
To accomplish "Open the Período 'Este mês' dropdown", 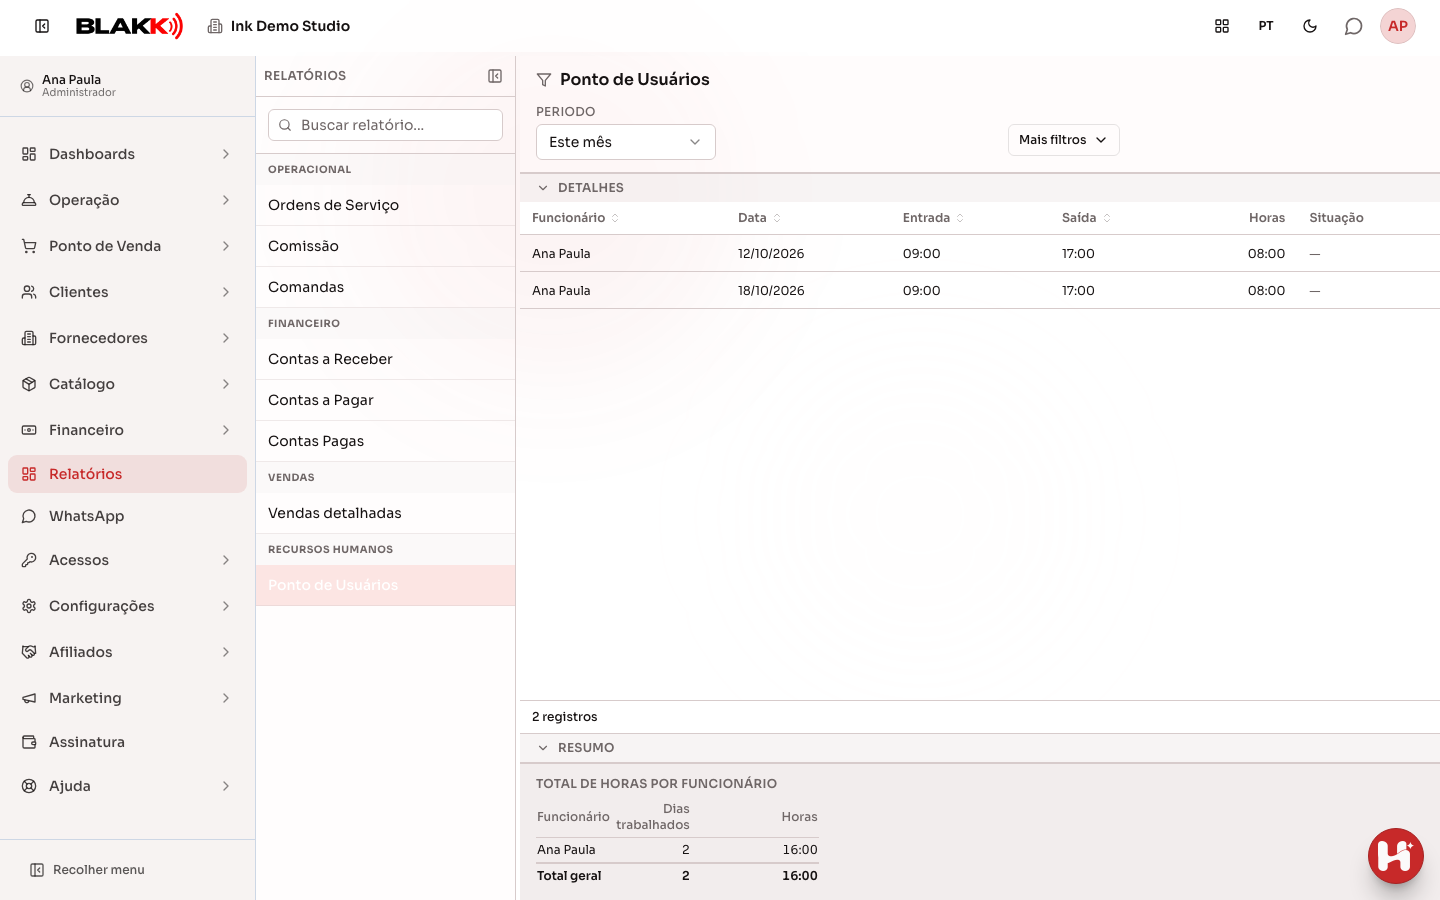I will 626,142.
